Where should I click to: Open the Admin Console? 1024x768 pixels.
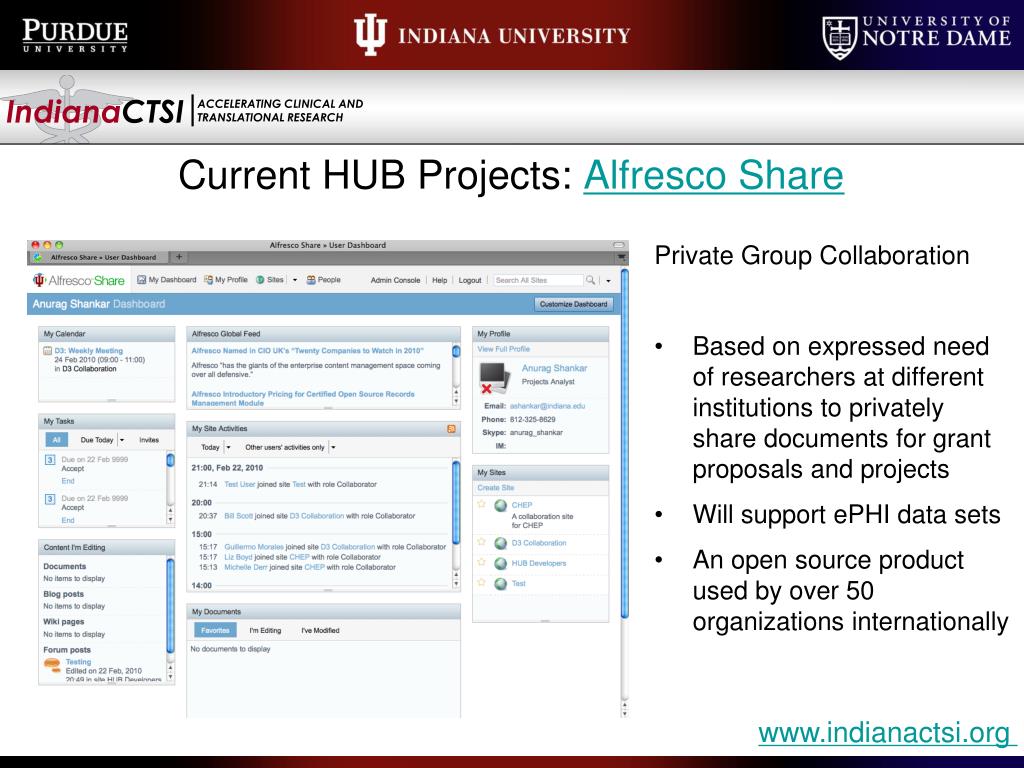click(395, 280)
